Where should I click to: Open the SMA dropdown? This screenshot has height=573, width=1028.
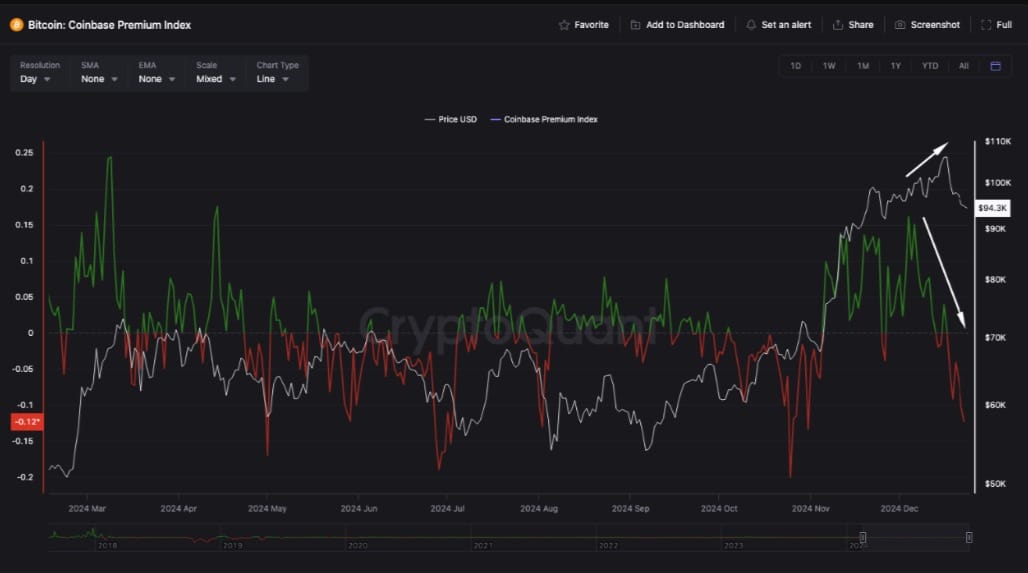(x=99, y=79)
